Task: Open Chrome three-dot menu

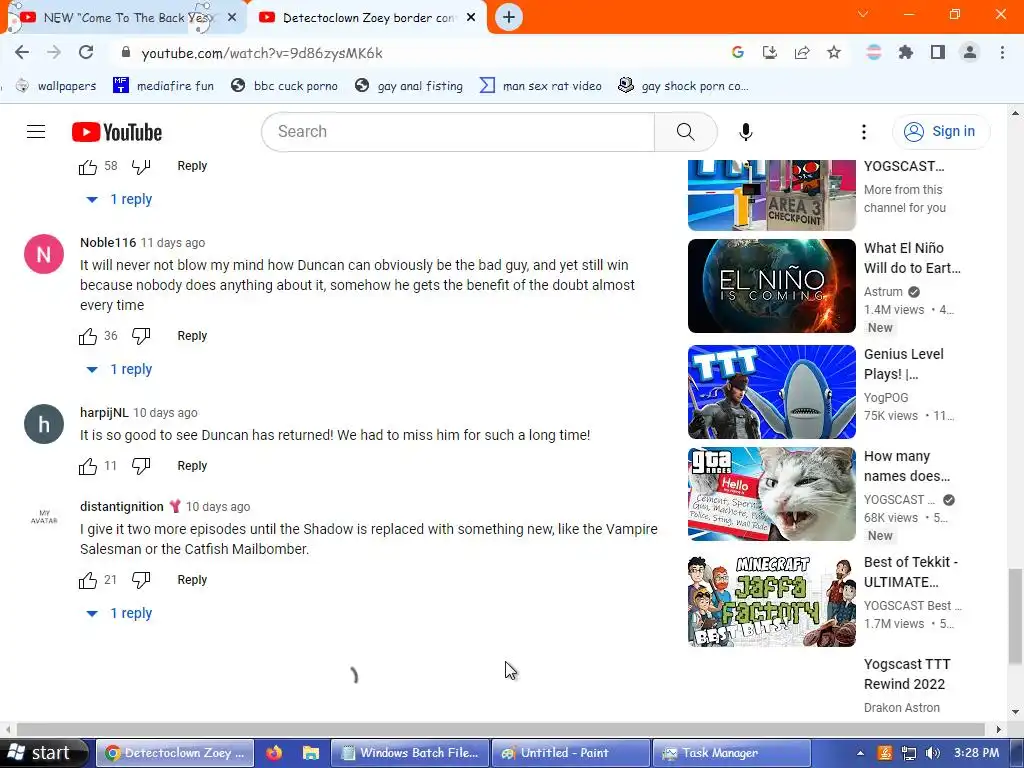Action: (1002, 53)
